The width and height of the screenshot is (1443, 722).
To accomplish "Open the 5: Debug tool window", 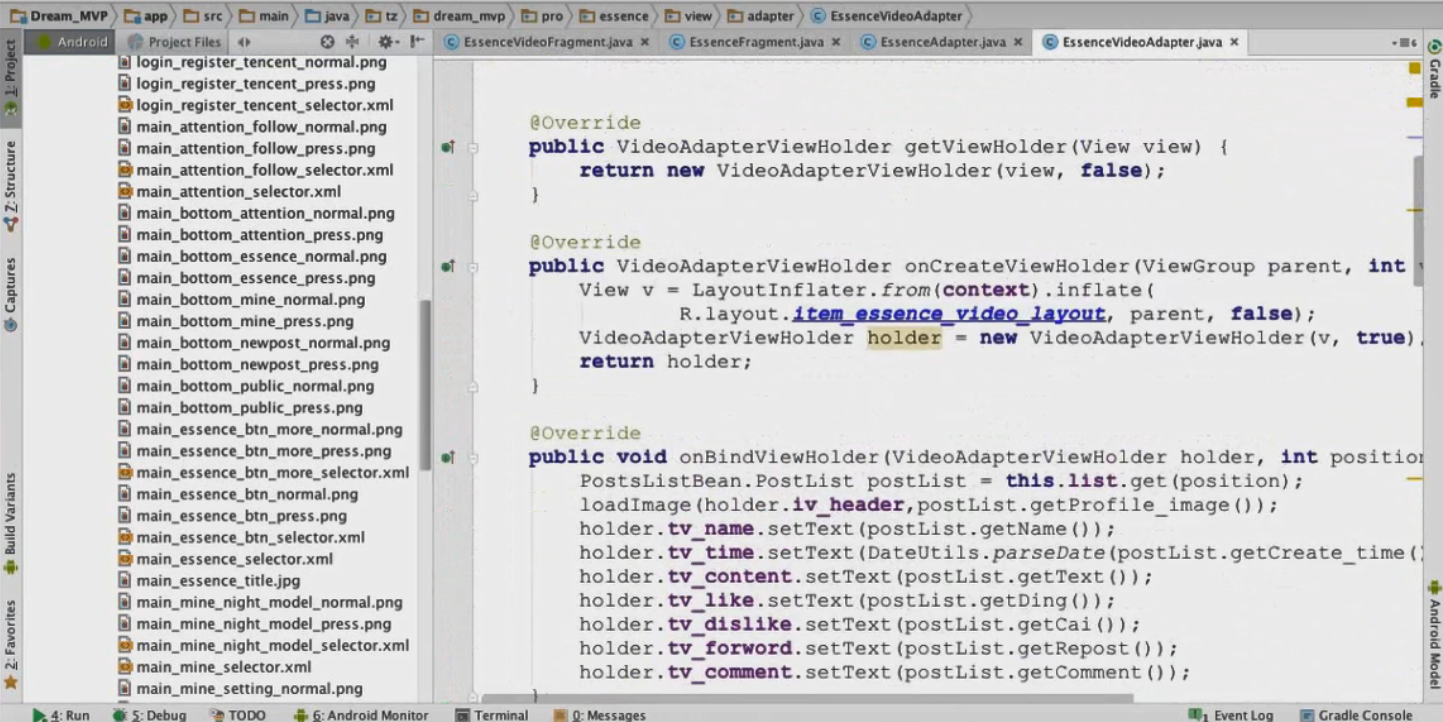I will tap(149, 715).
